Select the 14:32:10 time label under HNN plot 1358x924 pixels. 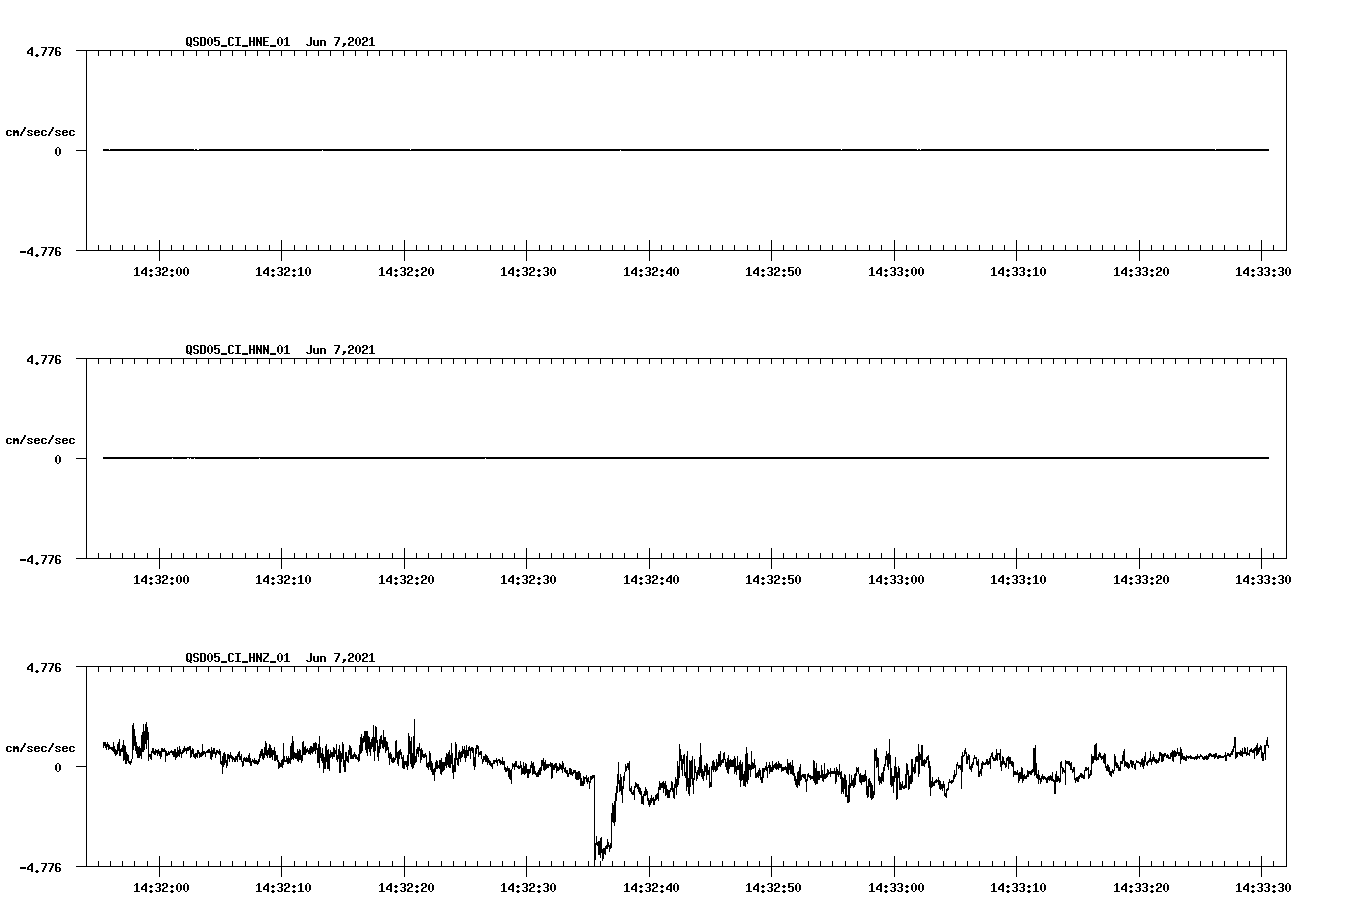pyautogui.click(x=283, y=579)
